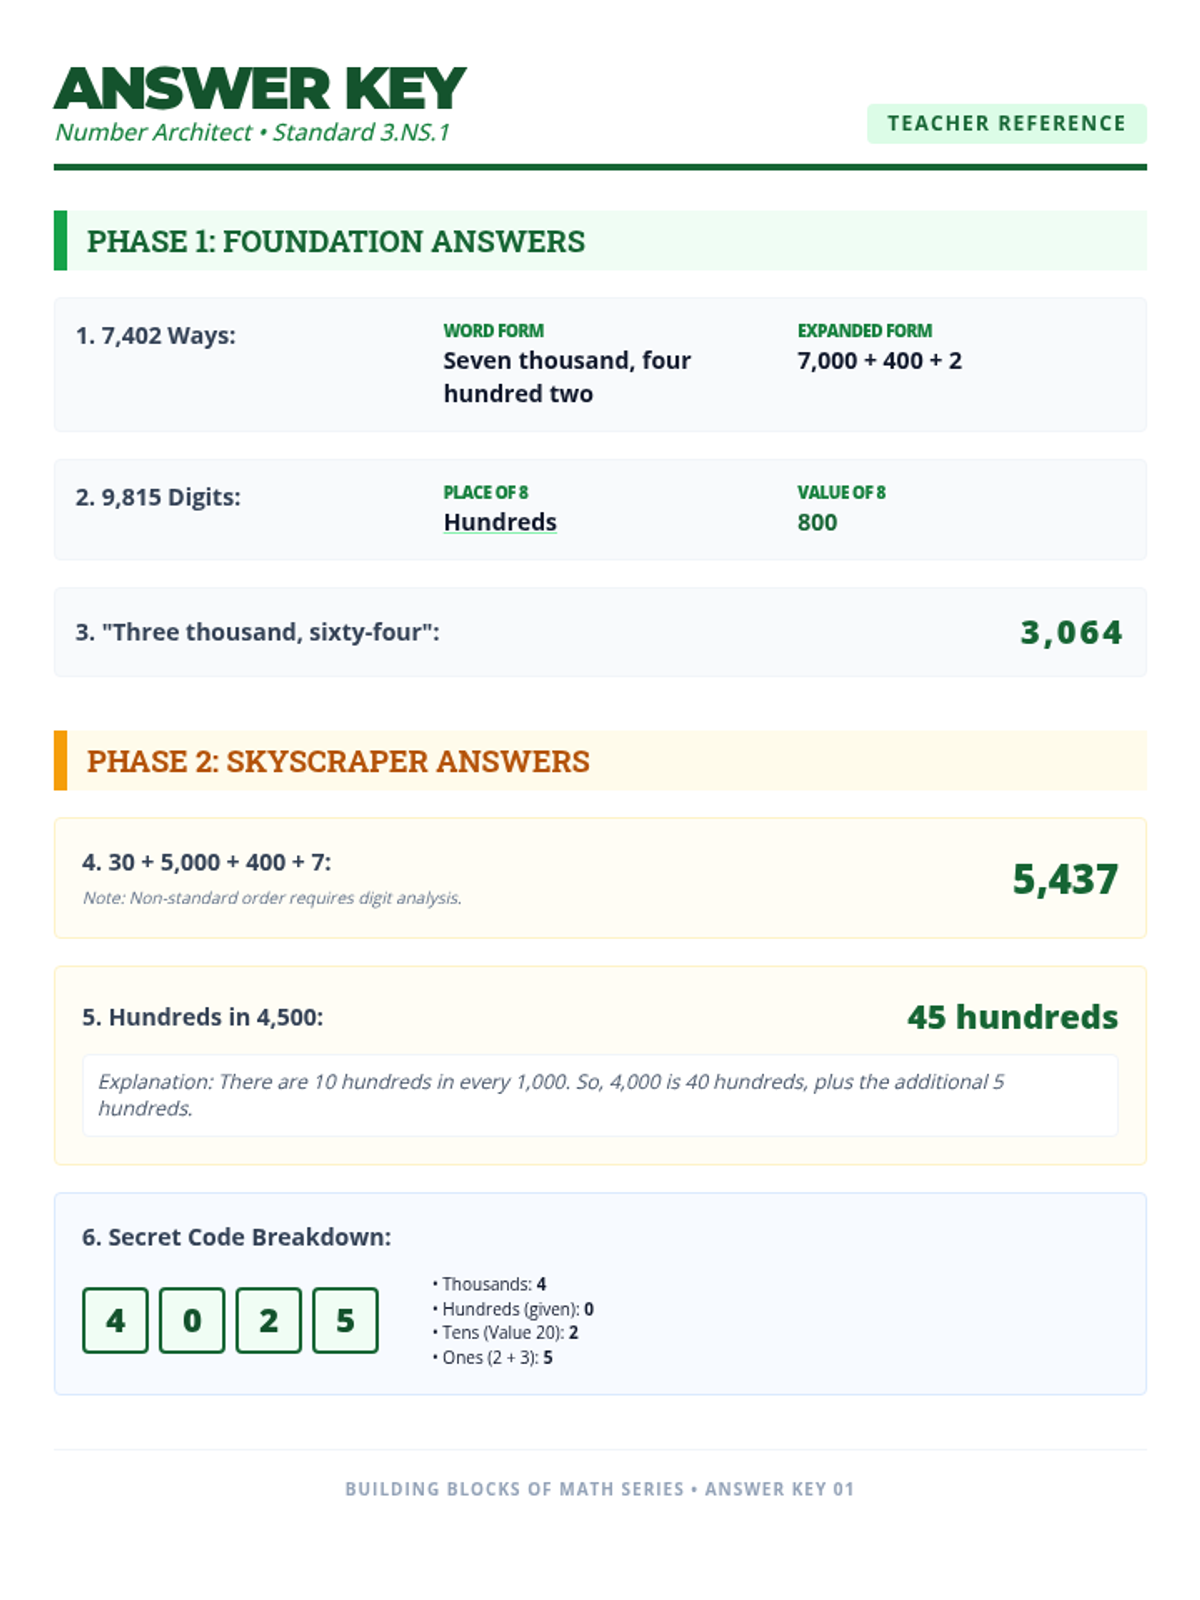Click the Tens (Value 20) bullet item
Screen dimensions: 1200x1600
(505, 1333)
